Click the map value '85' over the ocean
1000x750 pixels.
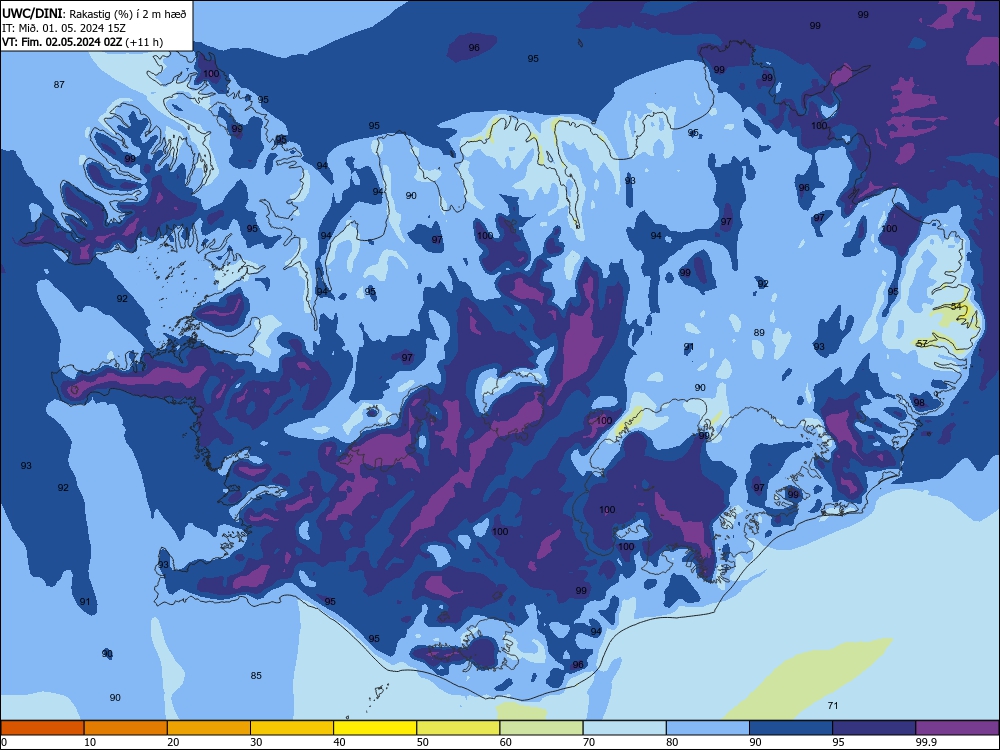pyautogui.click(x=256, y=675)
